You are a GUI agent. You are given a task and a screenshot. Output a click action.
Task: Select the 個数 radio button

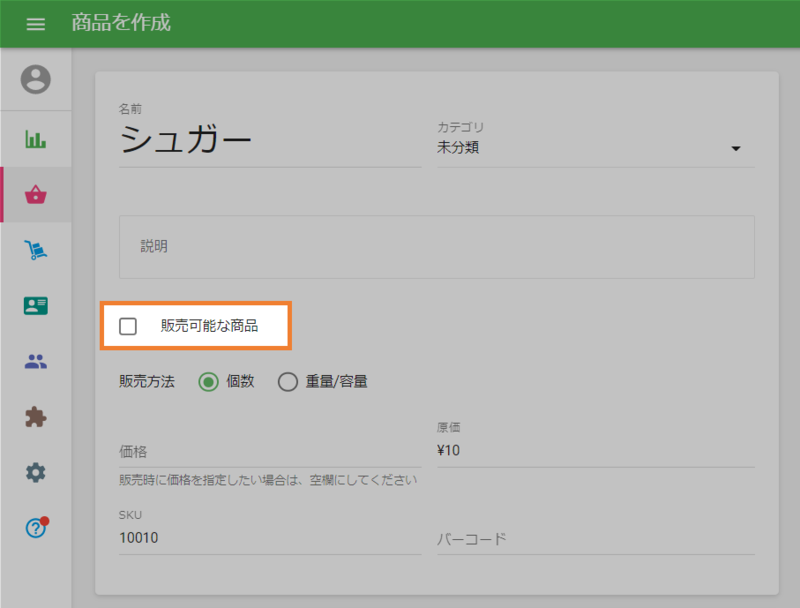[x=209, y=381]
